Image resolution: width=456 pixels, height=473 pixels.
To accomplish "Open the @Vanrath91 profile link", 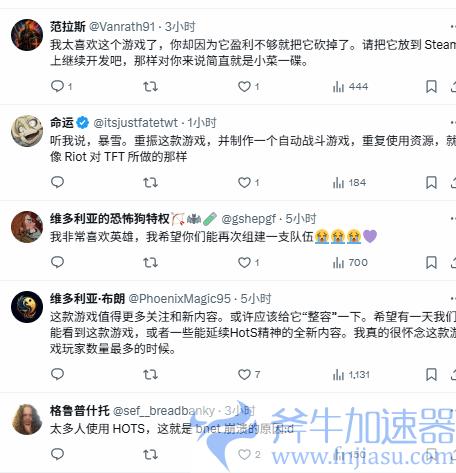I will [122, 27].
